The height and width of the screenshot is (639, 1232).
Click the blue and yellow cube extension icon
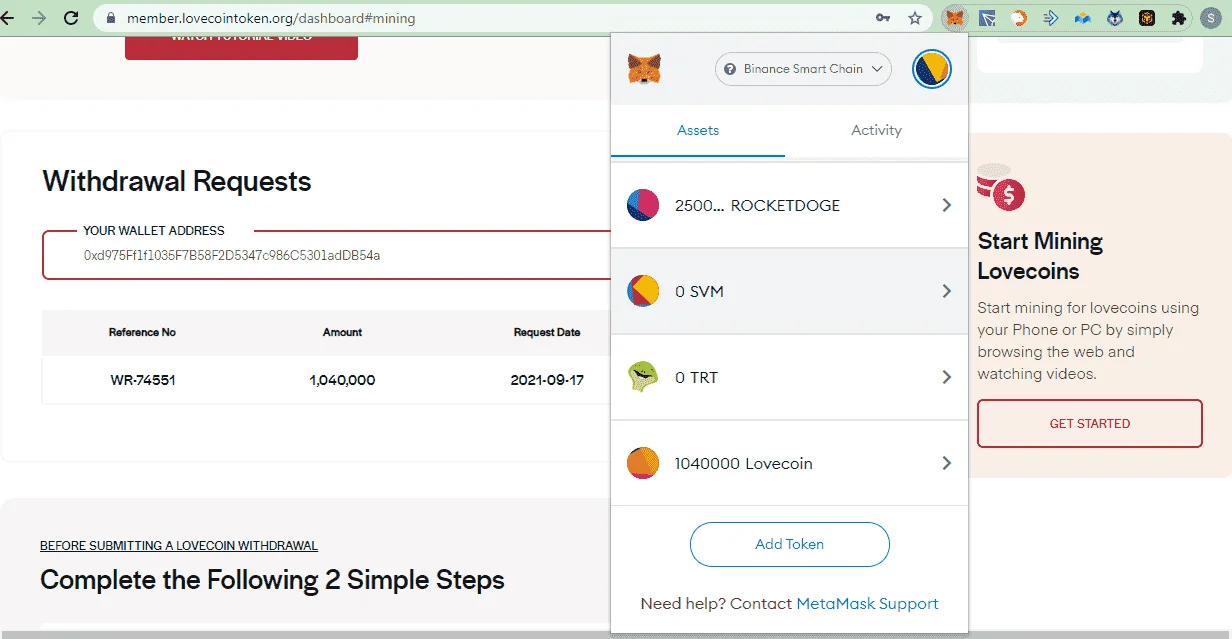[1083, 18]
